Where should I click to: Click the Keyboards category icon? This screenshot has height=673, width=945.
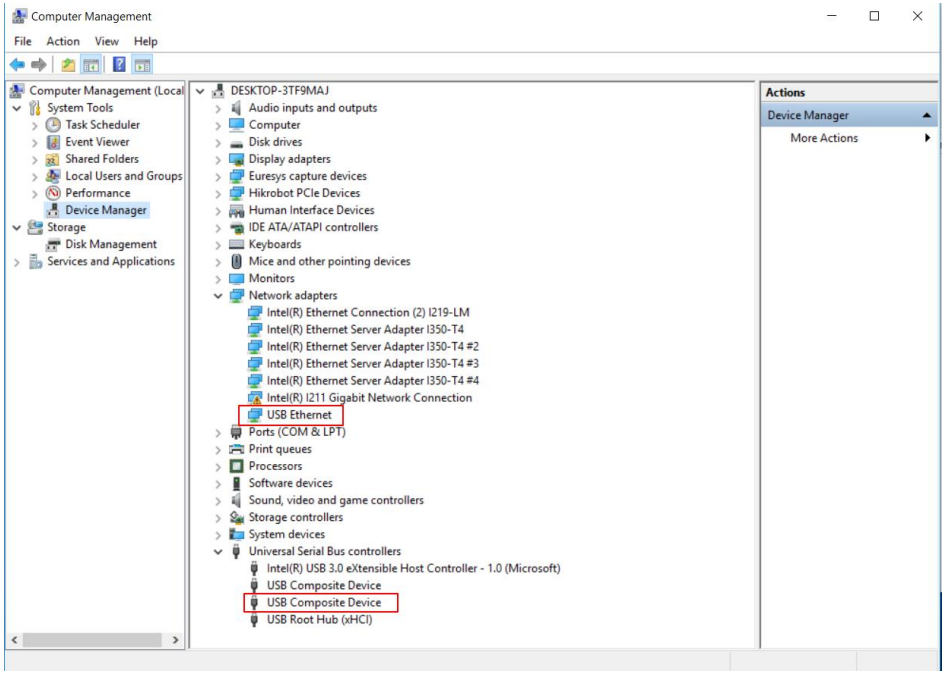pyautogui.click(x=236, y=244)
